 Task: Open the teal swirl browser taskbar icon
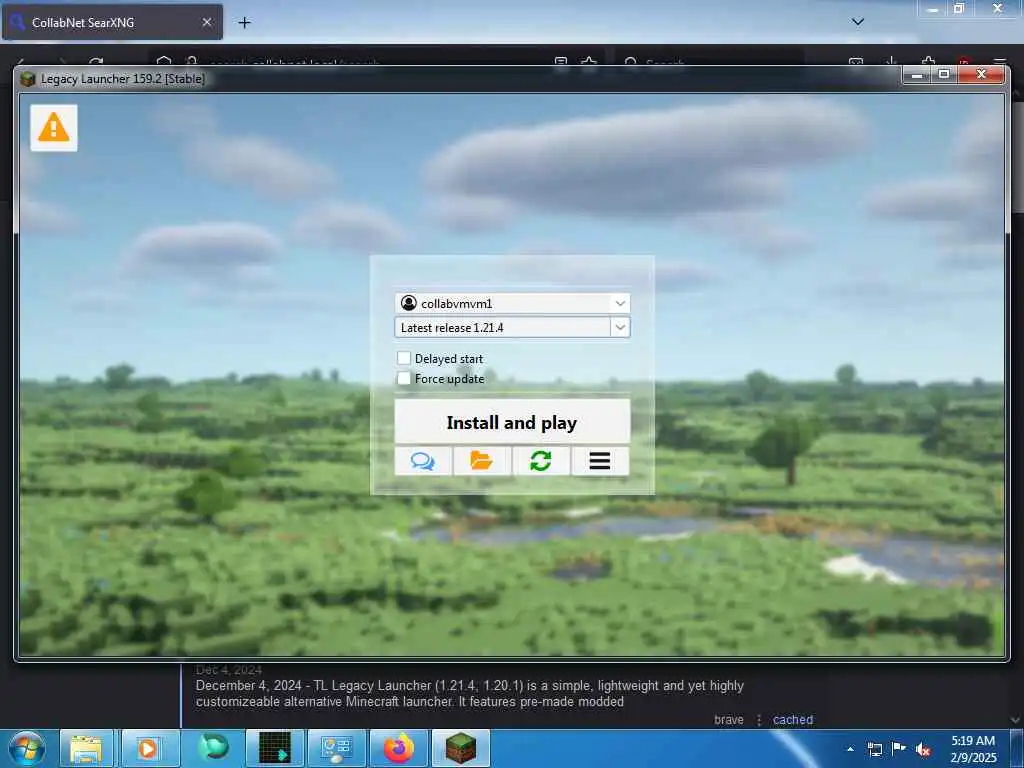point(214,748)
